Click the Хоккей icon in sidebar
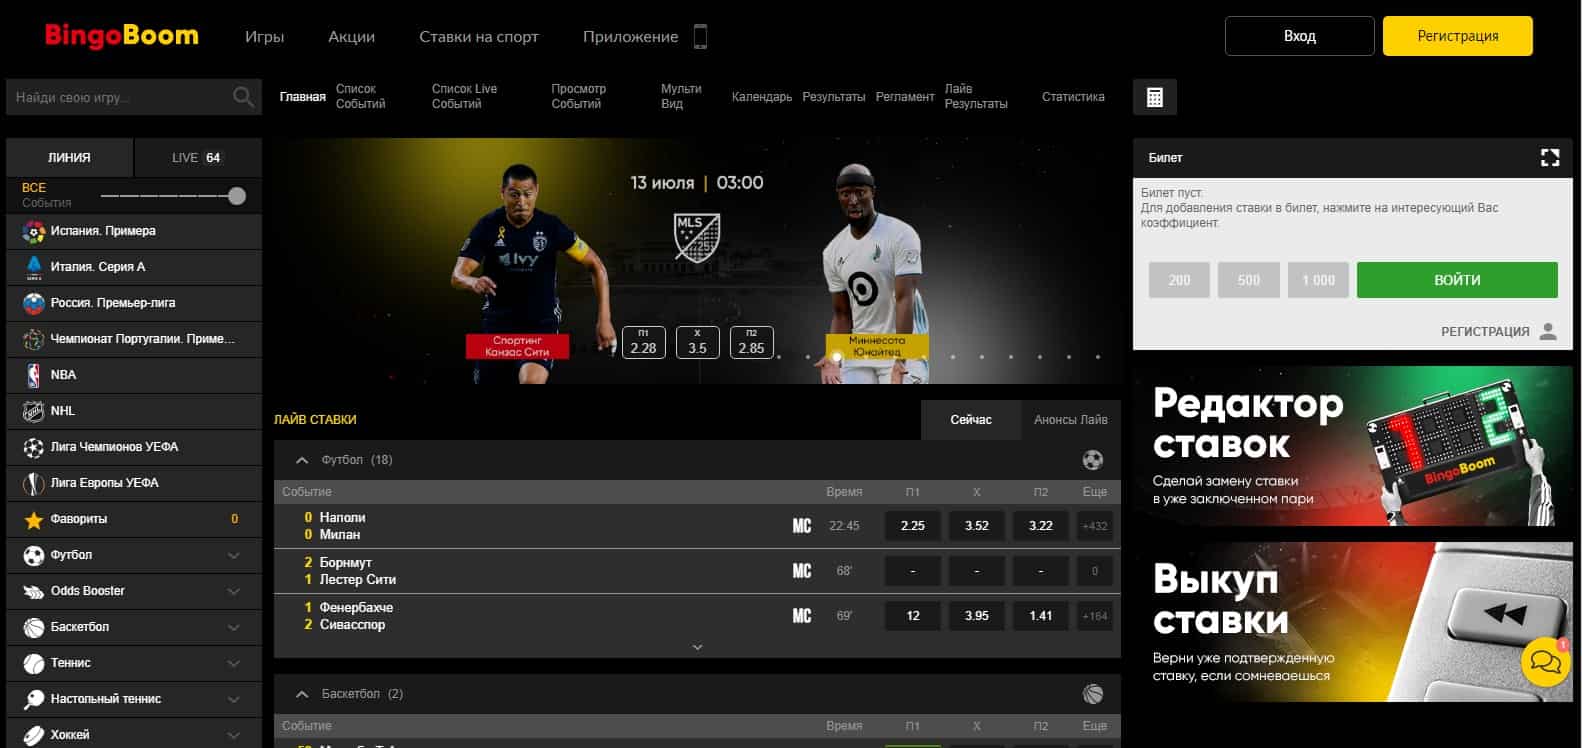The width and height of the screenshot is (1582, 748). [34, 735]
